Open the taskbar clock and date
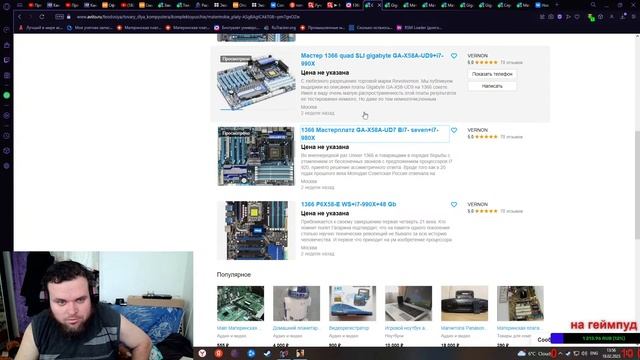Screen dimensions: 640x360 coord(611,353)
